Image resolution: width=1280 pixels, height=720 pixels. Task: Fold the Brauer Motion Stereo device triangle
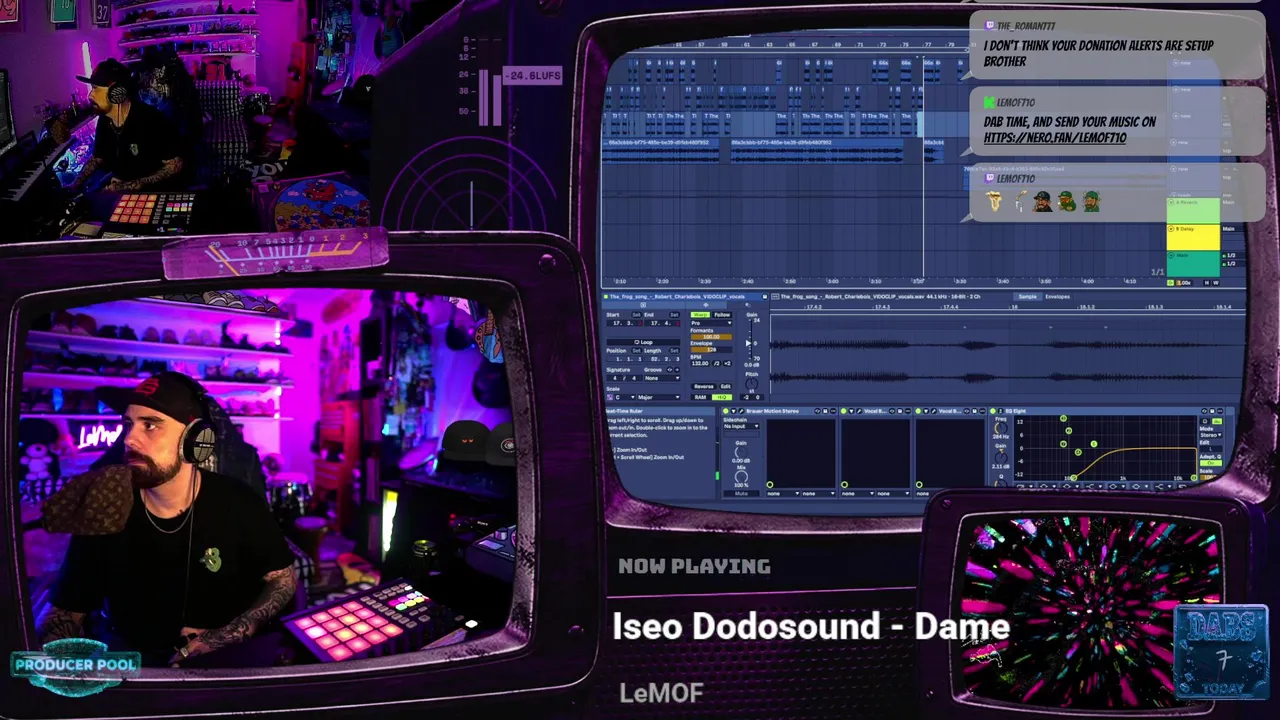pos(733,411)
